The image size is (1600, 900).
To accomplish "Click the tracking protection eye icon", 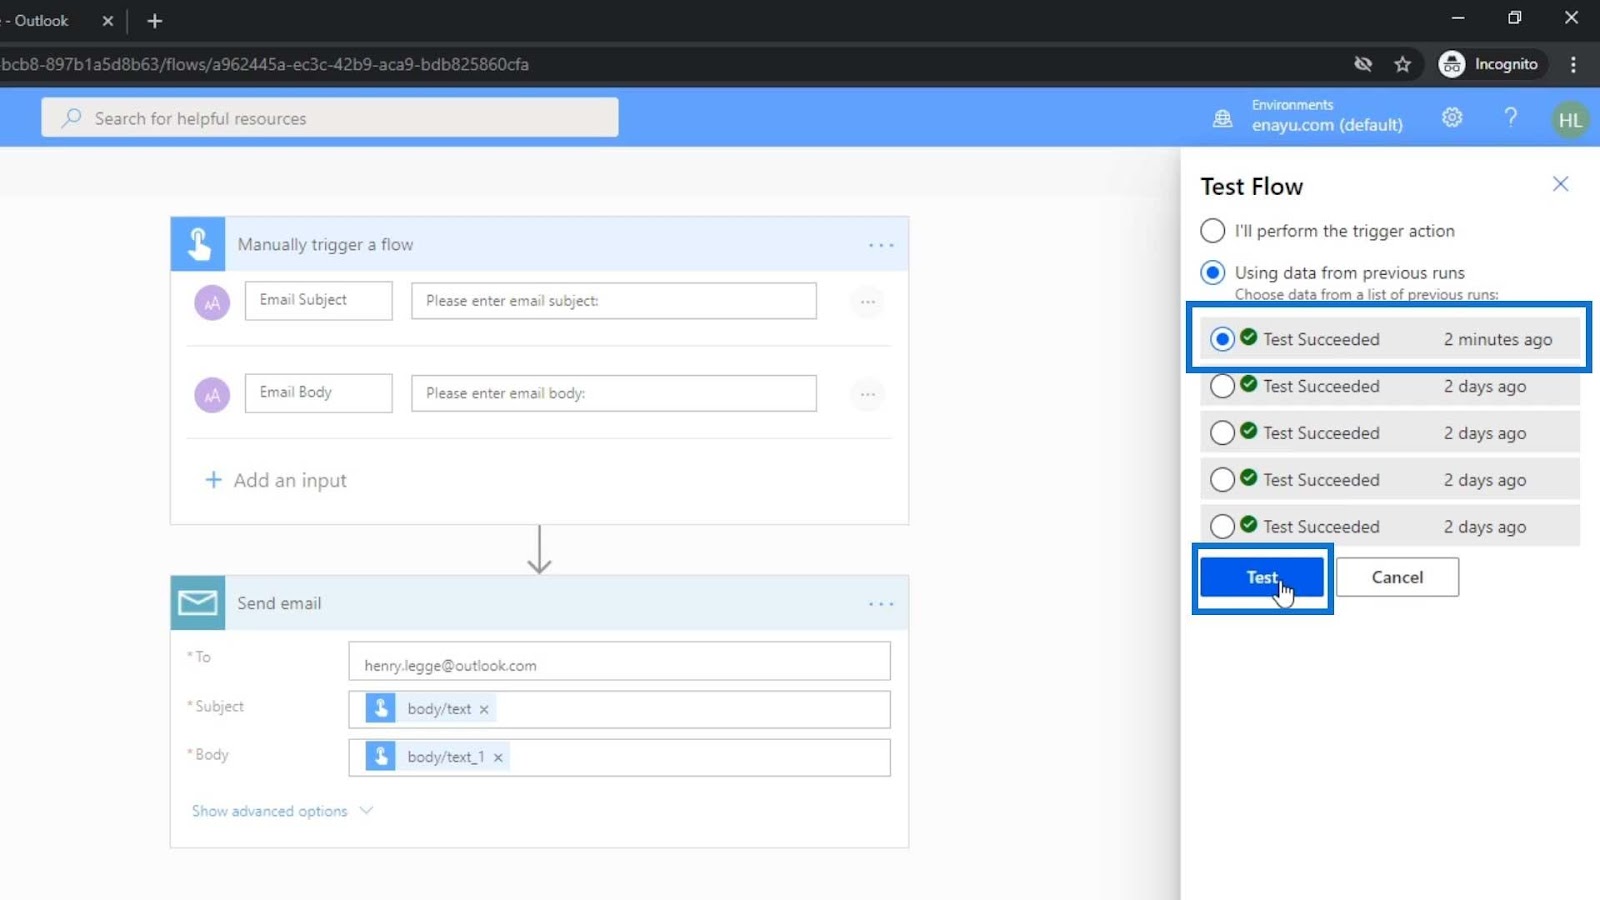I will (1363, 64).
